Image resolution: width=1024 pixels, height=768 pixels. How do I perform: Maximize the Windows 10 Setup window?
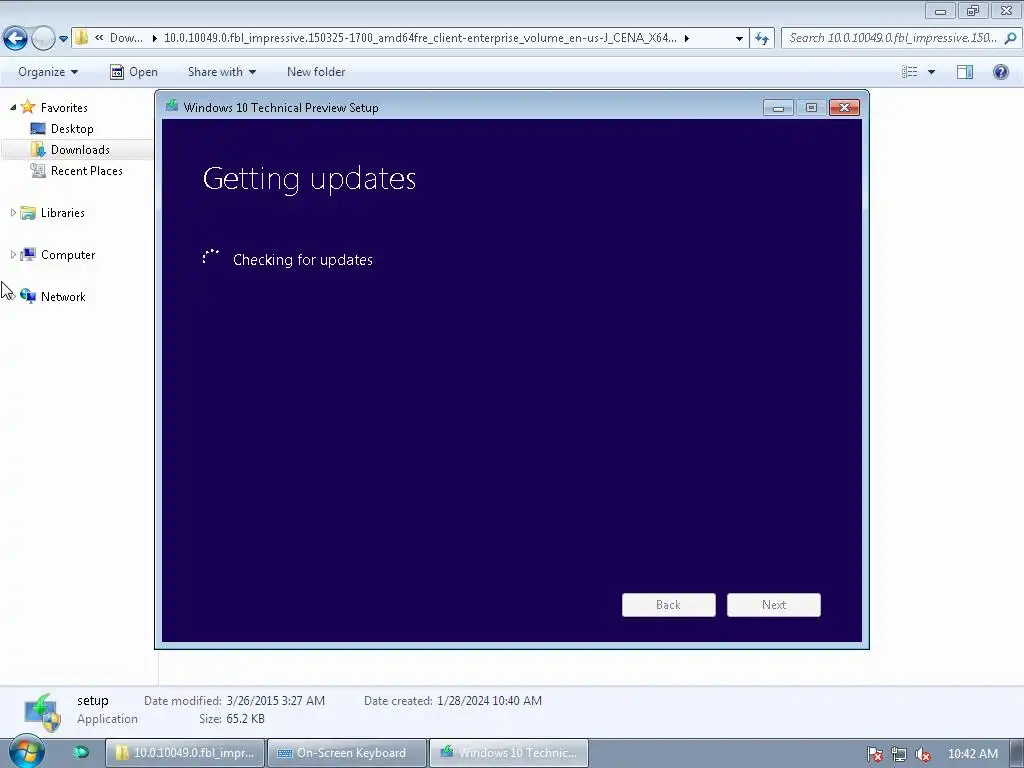tap(811, 108)
